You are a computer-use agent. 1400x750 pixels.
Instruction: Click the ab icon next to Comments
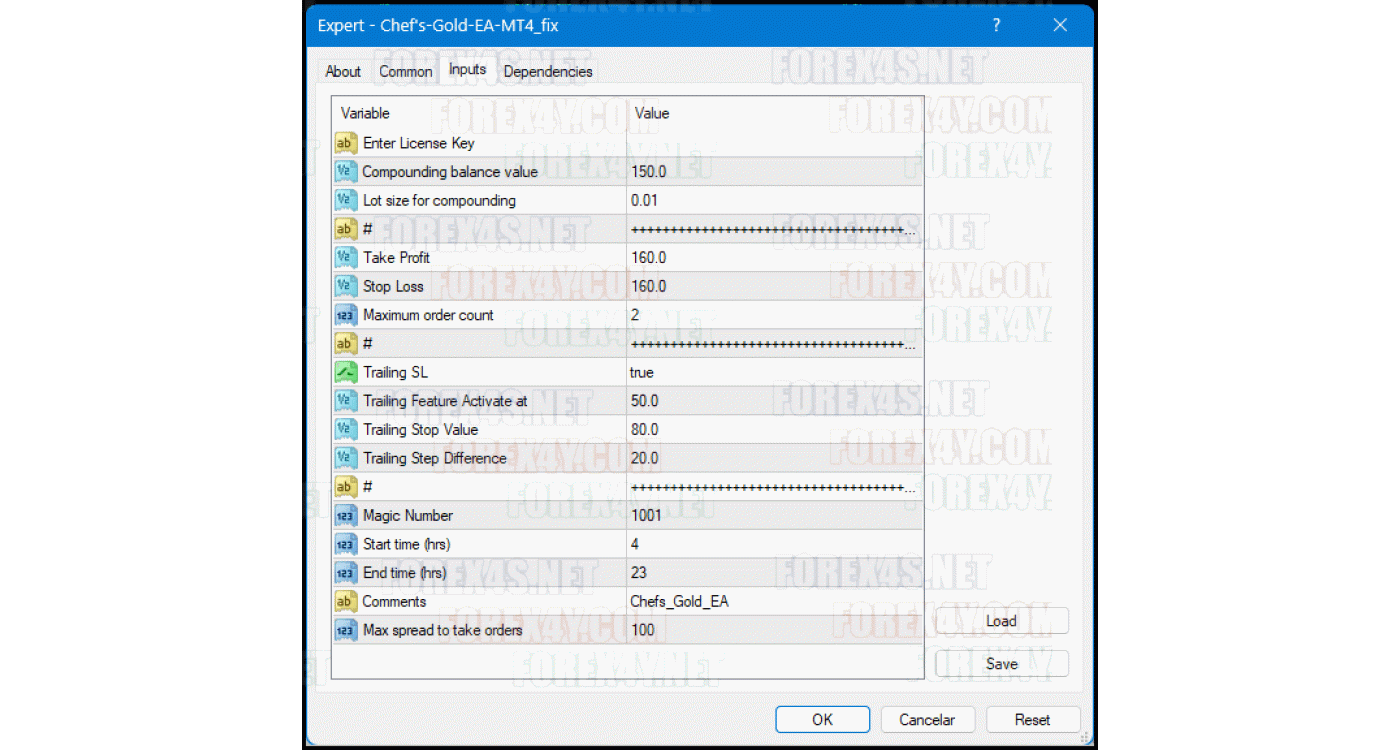[x=345, y=601]
